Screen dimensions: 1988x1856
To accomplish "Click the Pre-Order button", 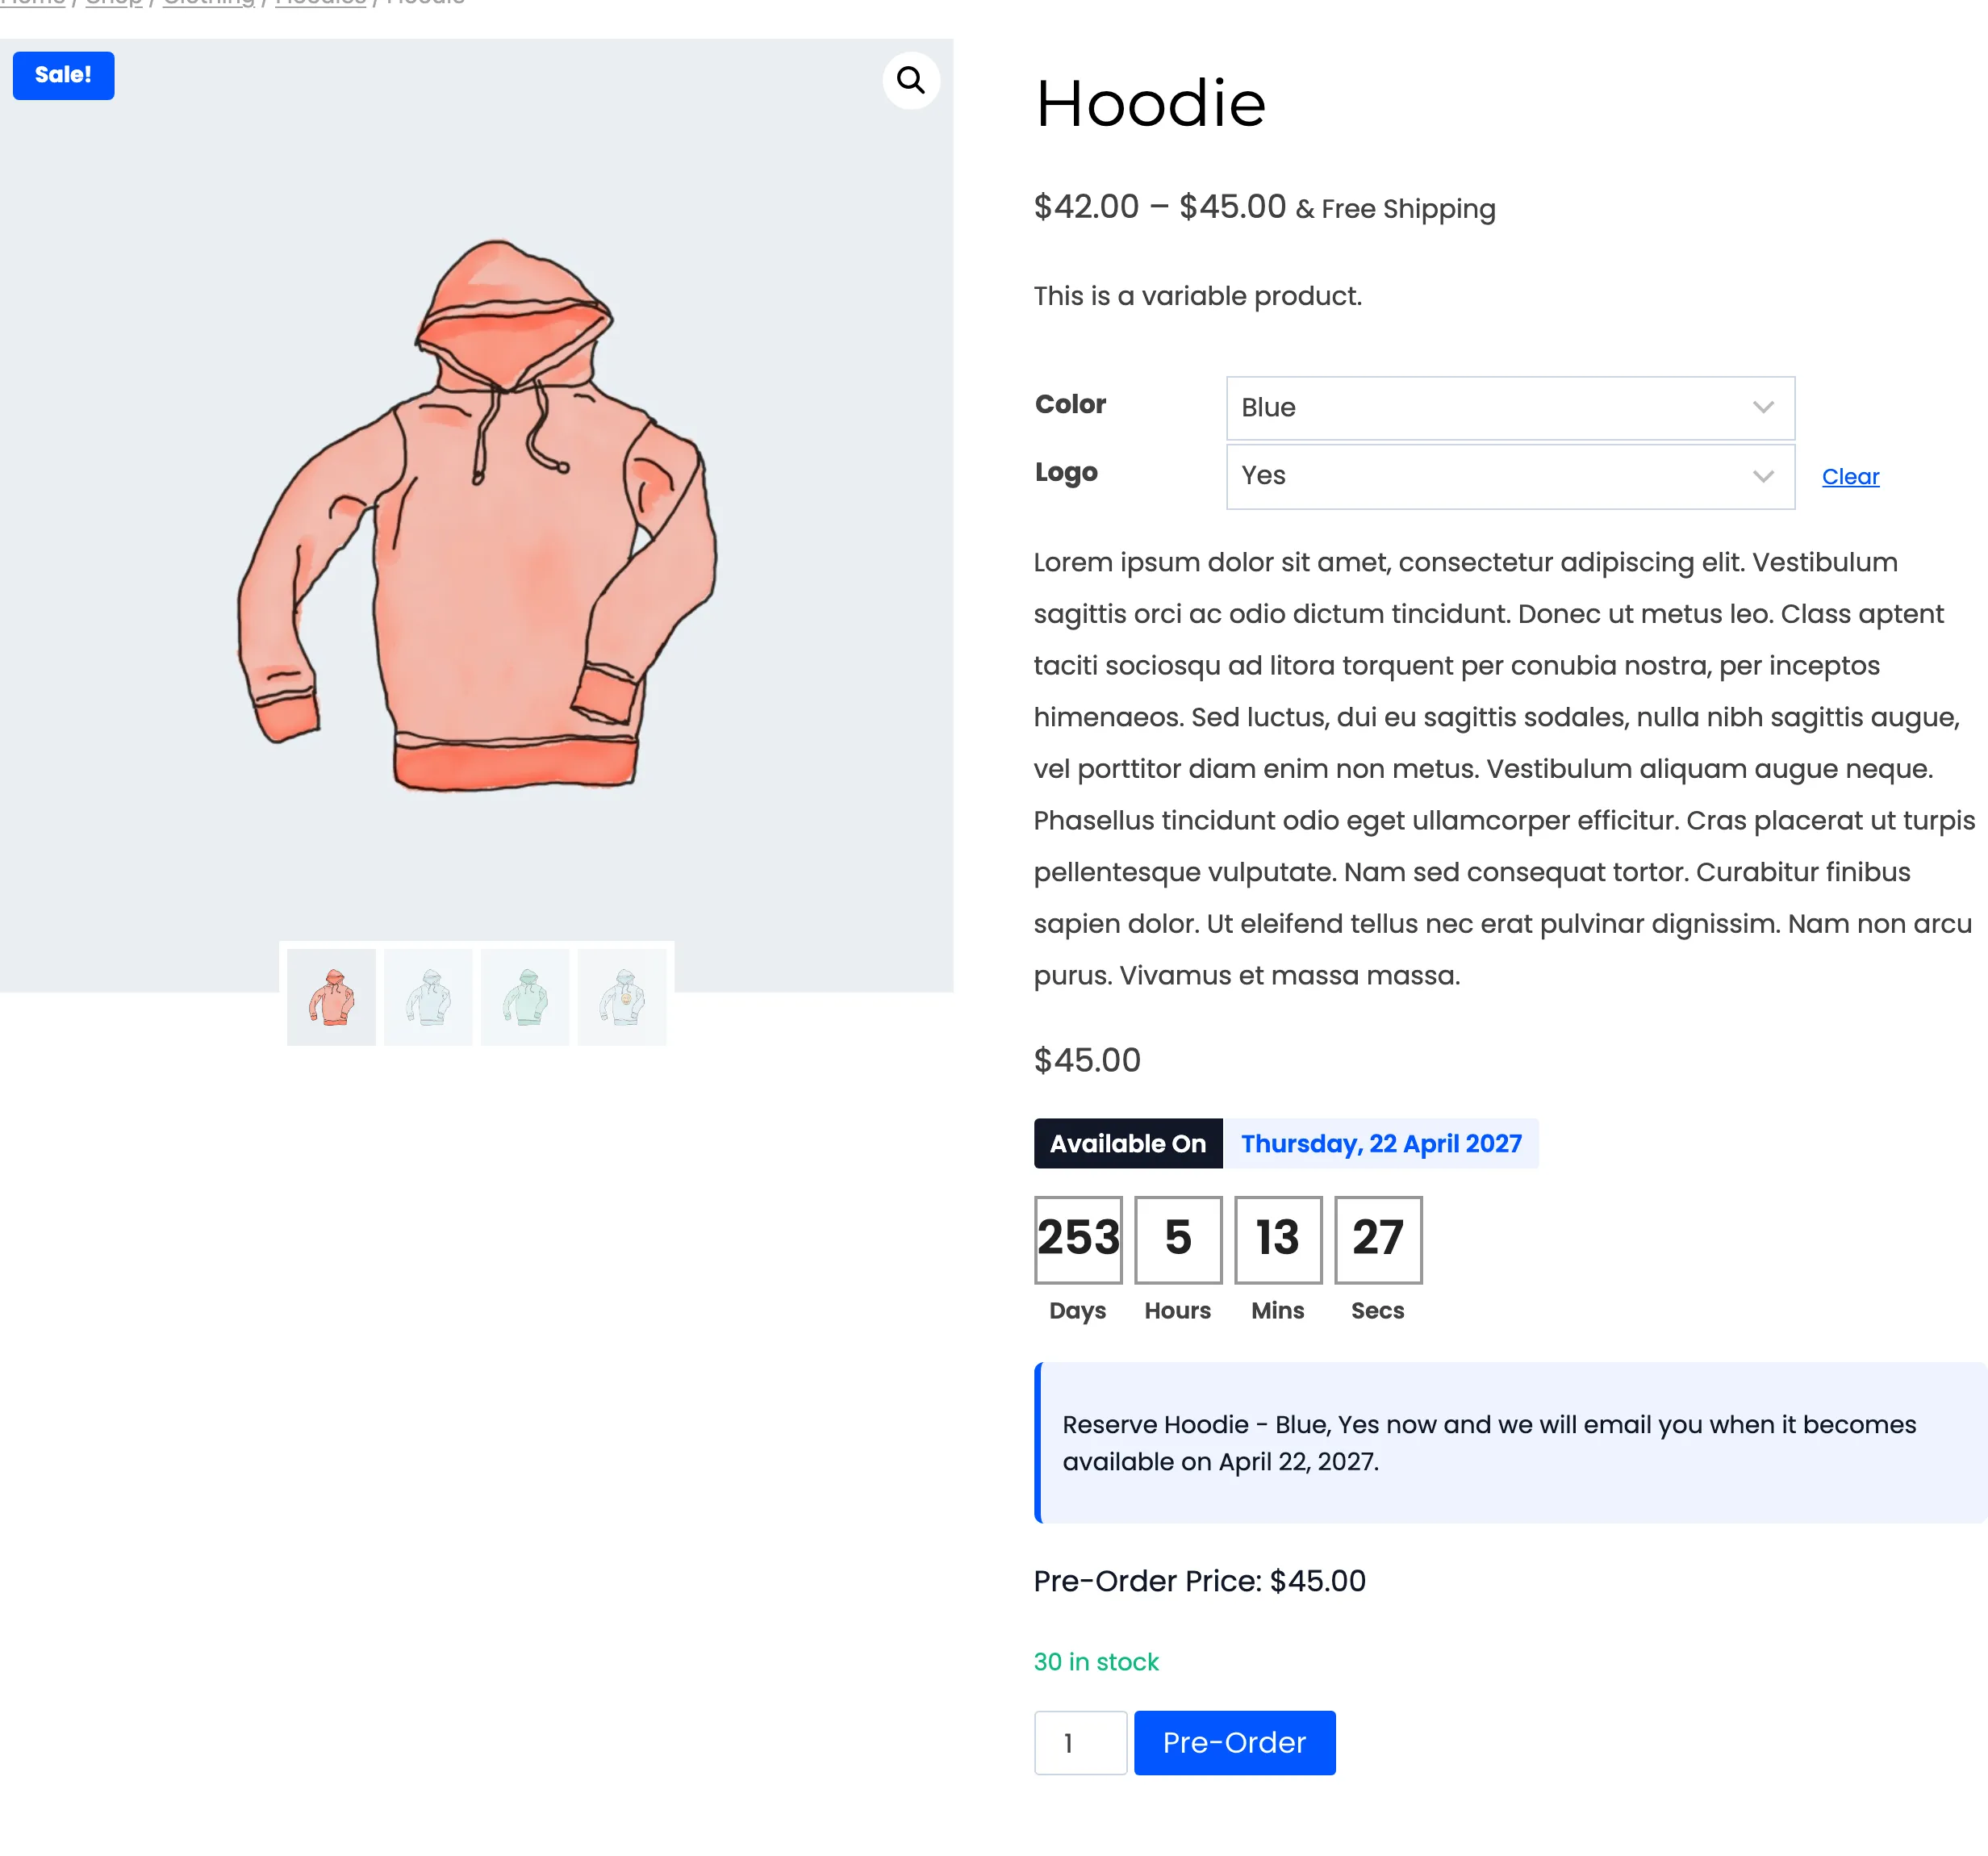I will point(1234,1743).
